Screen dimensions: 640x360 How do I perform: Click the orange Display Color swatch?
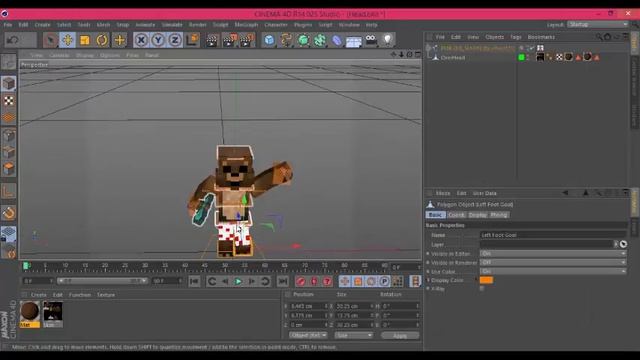coord(486,280)
